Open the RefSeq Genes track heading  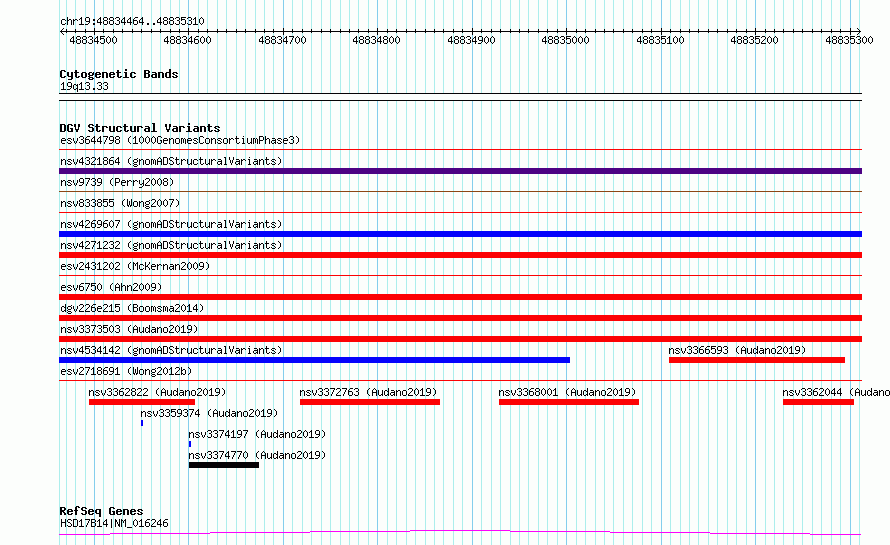pos(101,512)
